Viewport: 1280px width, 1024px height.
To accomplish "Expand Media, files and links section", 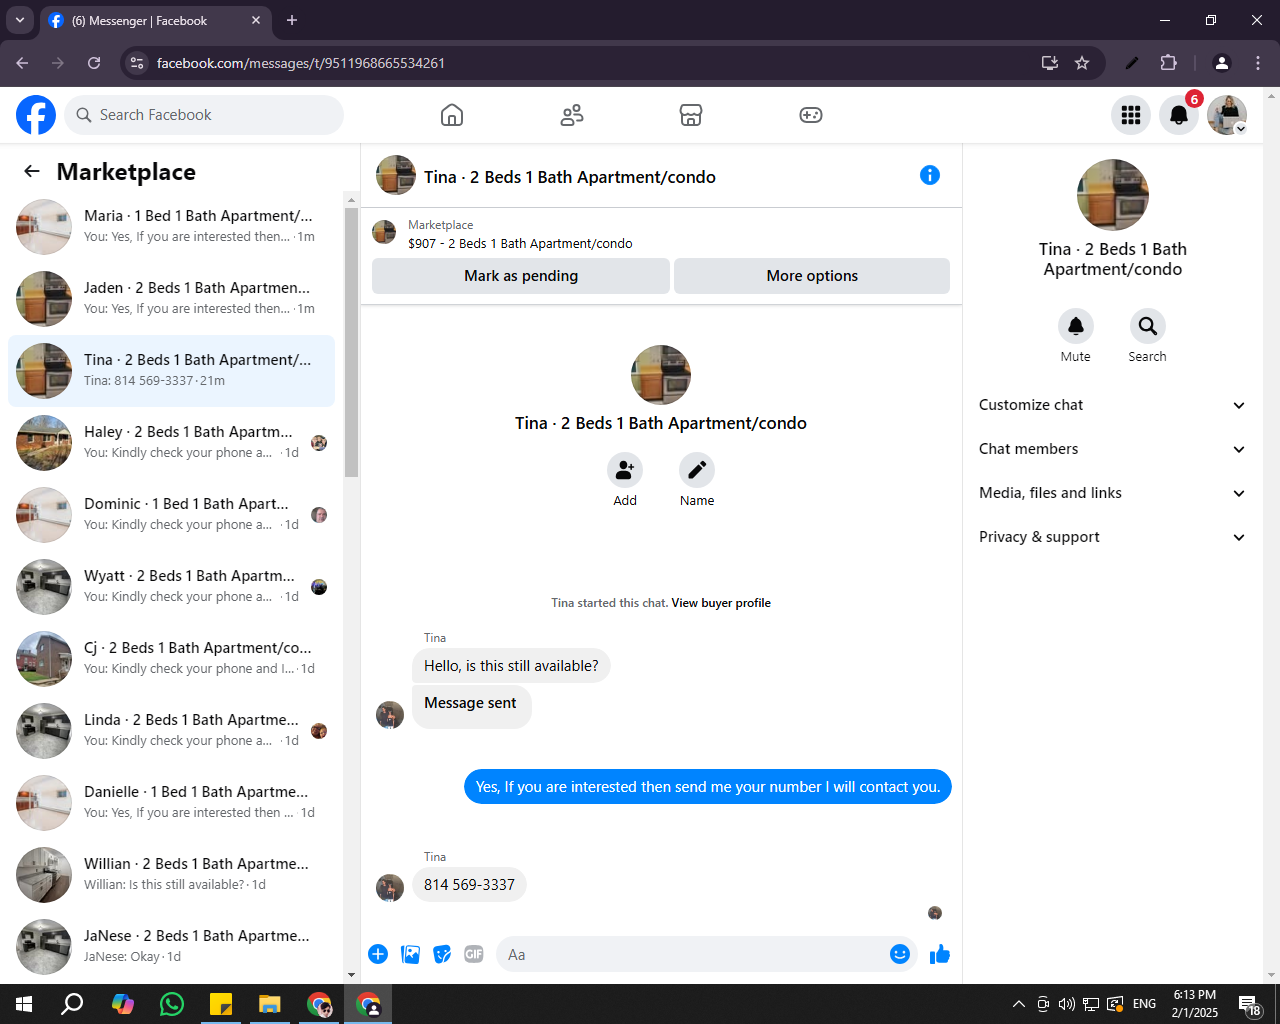I will click(1112, 493).
